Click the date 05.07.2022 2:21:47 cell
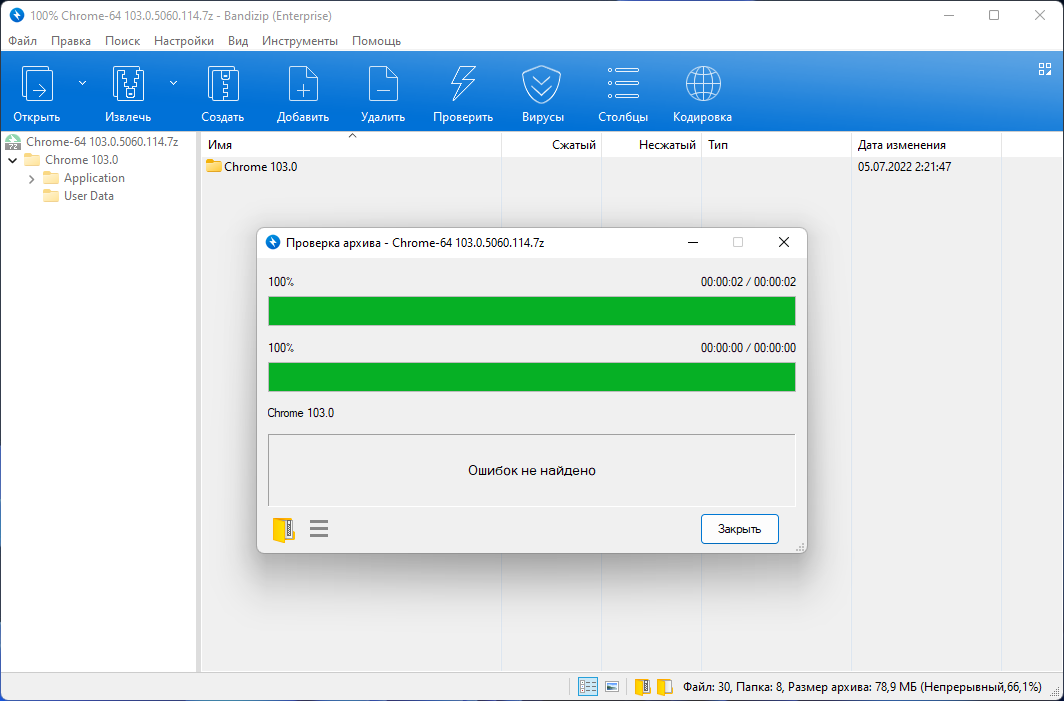The image size is (1064, 701). tap(904, 167)
